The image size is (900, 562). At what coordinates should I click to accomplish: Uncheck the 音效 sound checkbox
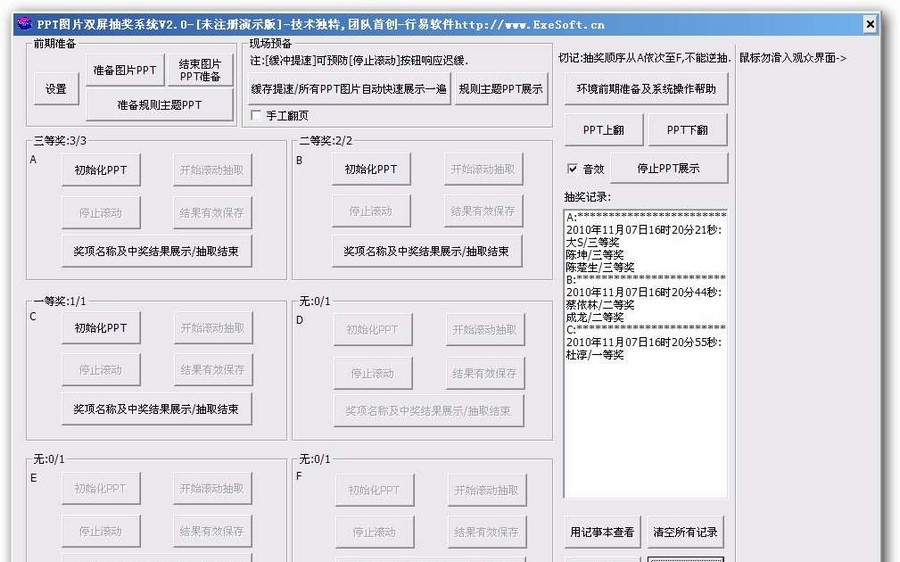coord(572,168)
